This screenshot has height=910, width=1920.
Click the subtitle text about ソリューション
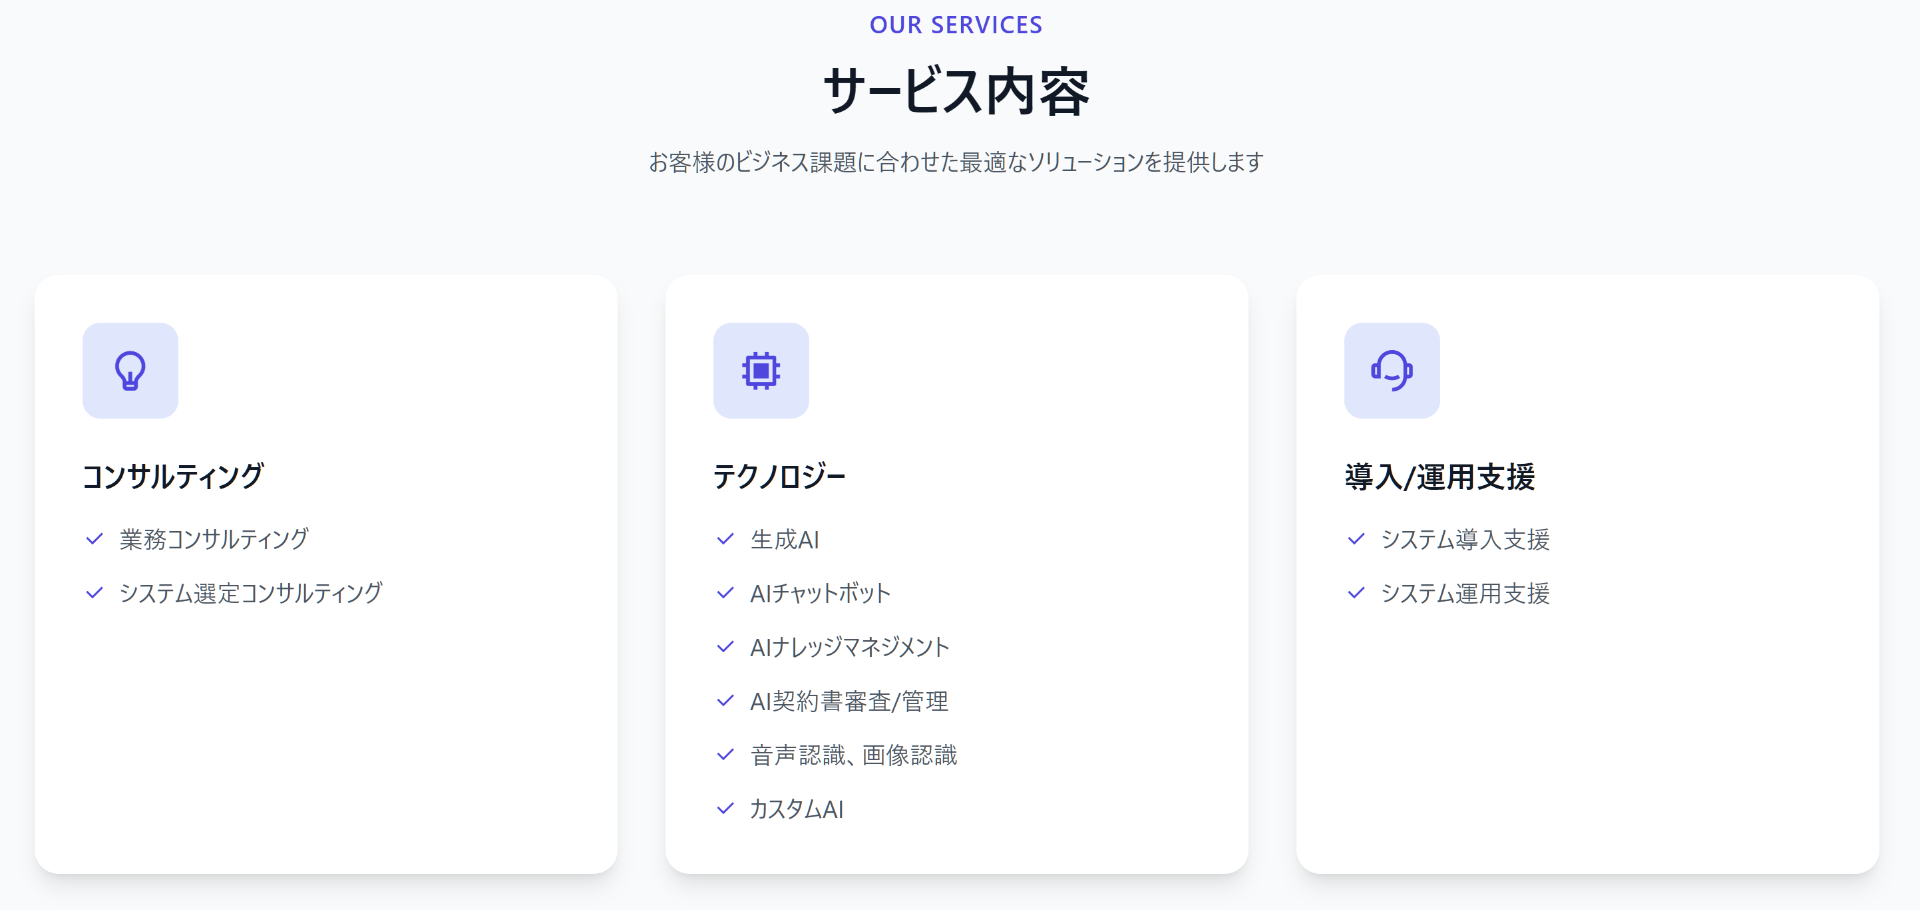956,162
